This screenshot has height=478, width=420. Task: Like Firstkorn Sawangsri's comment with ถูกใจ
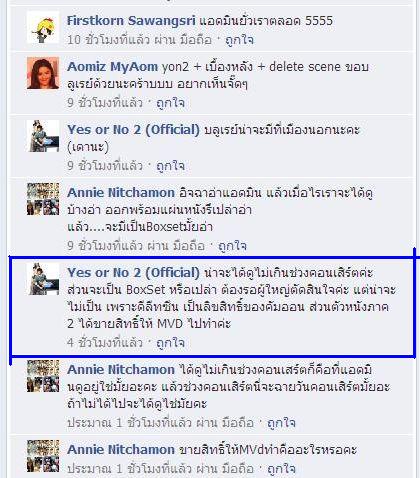pyautogui.click(x=240, y=40)
